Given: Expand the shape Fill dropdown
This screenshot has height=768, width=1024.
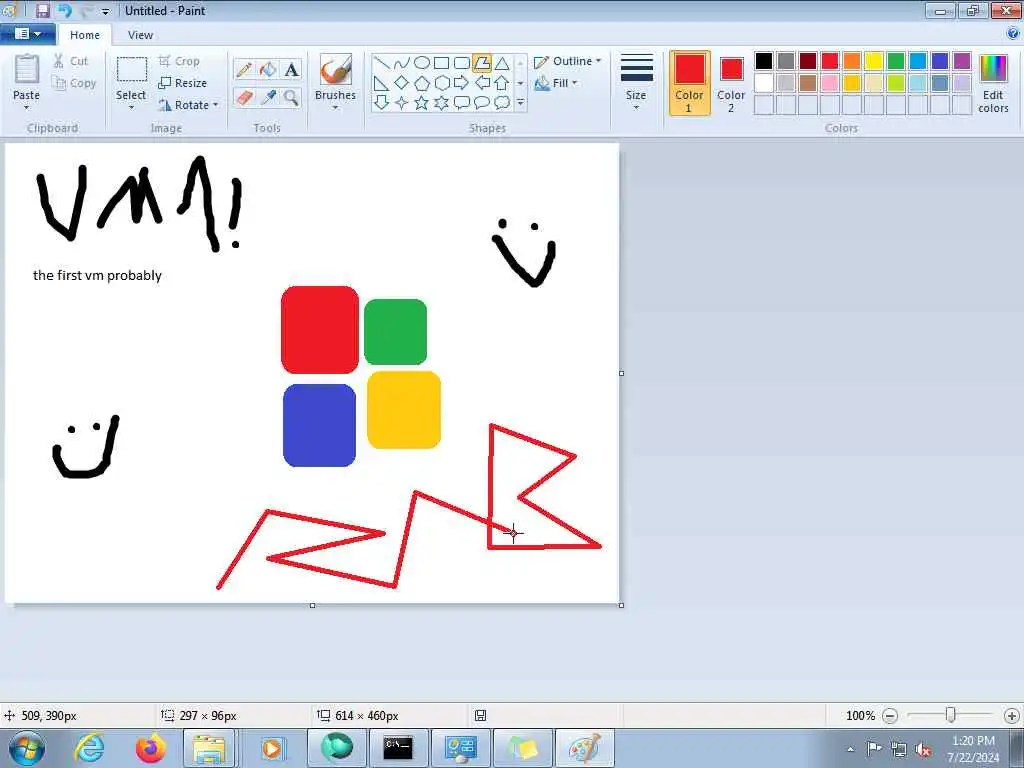Looking at the screenshot, I should tap(575, 83).
